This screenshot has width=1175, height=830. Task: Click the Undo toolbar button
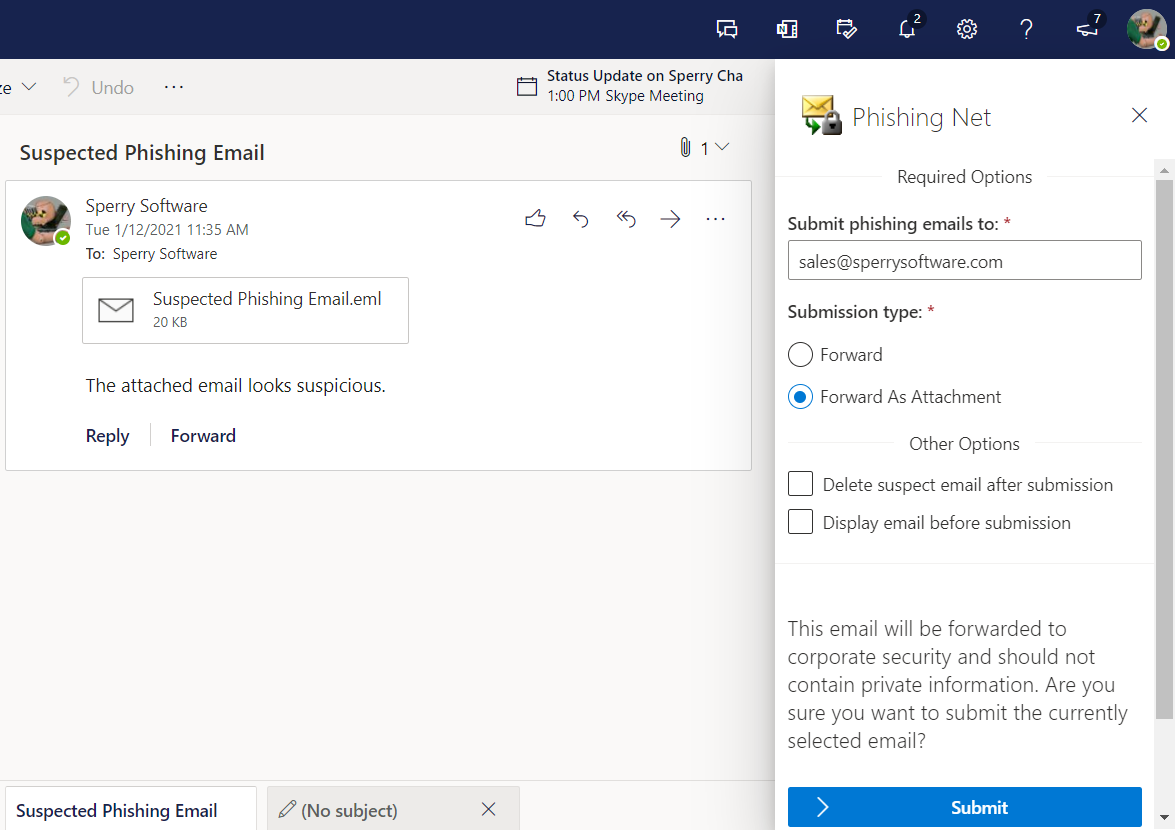98,88
